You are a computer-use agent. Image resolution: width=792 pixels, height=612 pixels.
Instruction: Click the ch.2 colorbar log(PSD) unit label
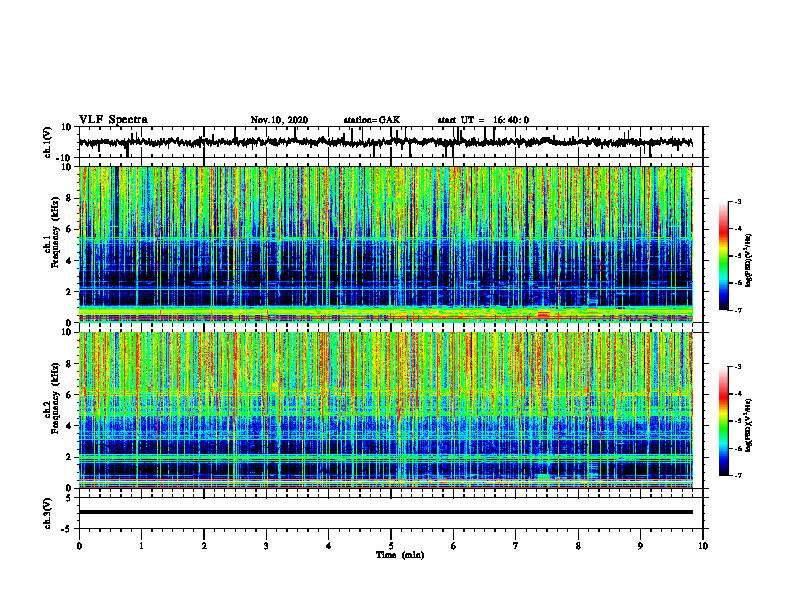point(749,426)
